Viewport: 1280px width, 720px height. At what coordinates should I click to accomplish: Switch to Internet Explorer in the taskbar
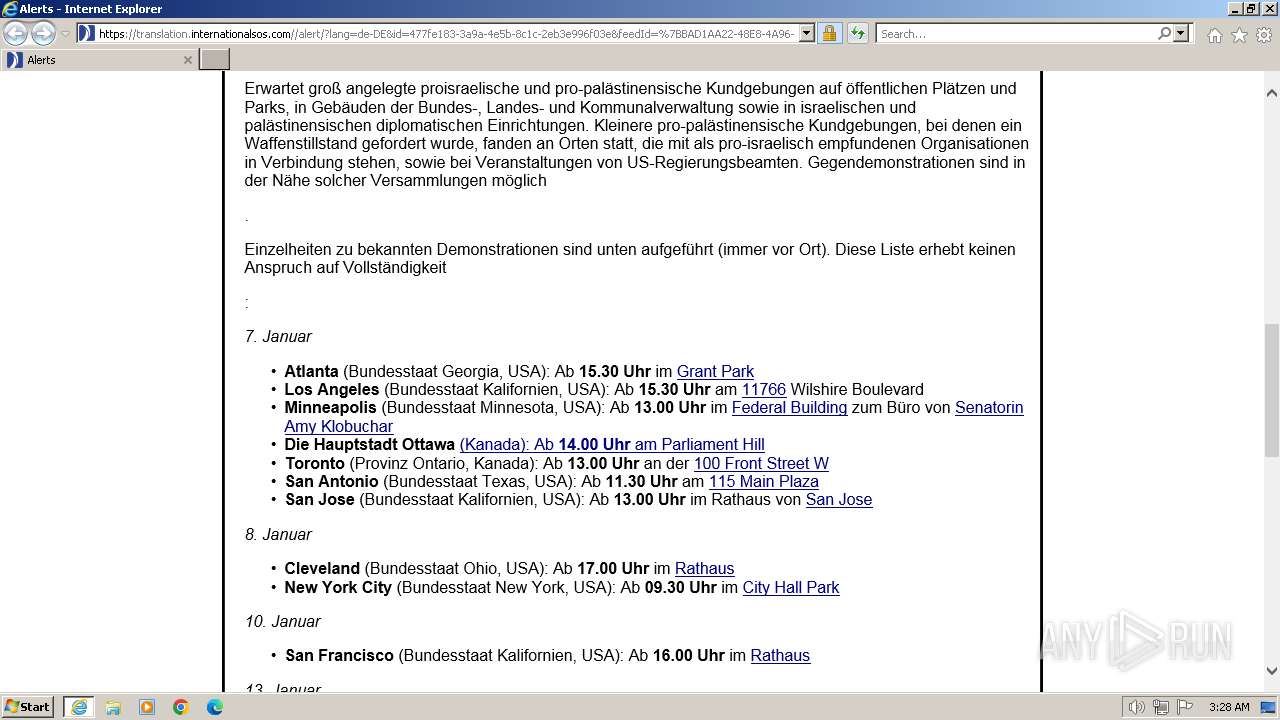78,707
